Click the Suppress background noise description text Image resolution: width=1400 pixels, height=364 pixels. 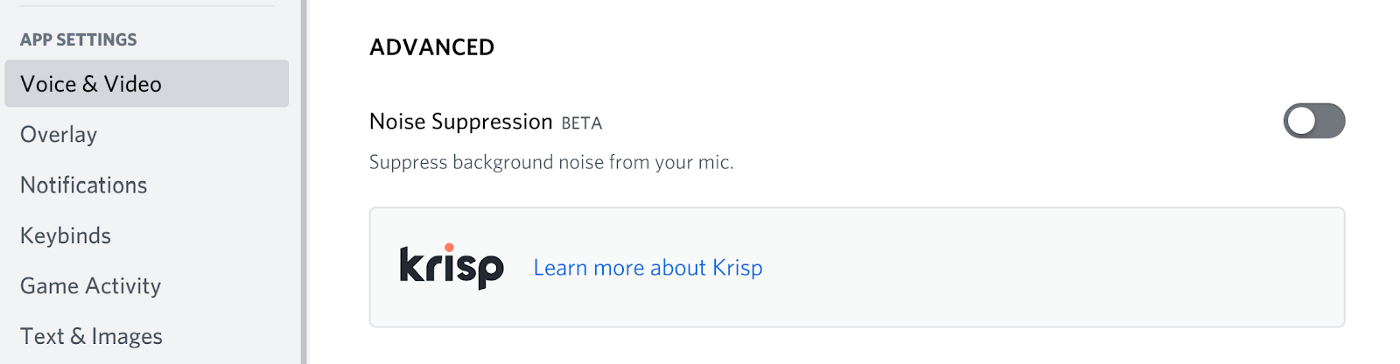pyautogui.click(x=552, y=162)
